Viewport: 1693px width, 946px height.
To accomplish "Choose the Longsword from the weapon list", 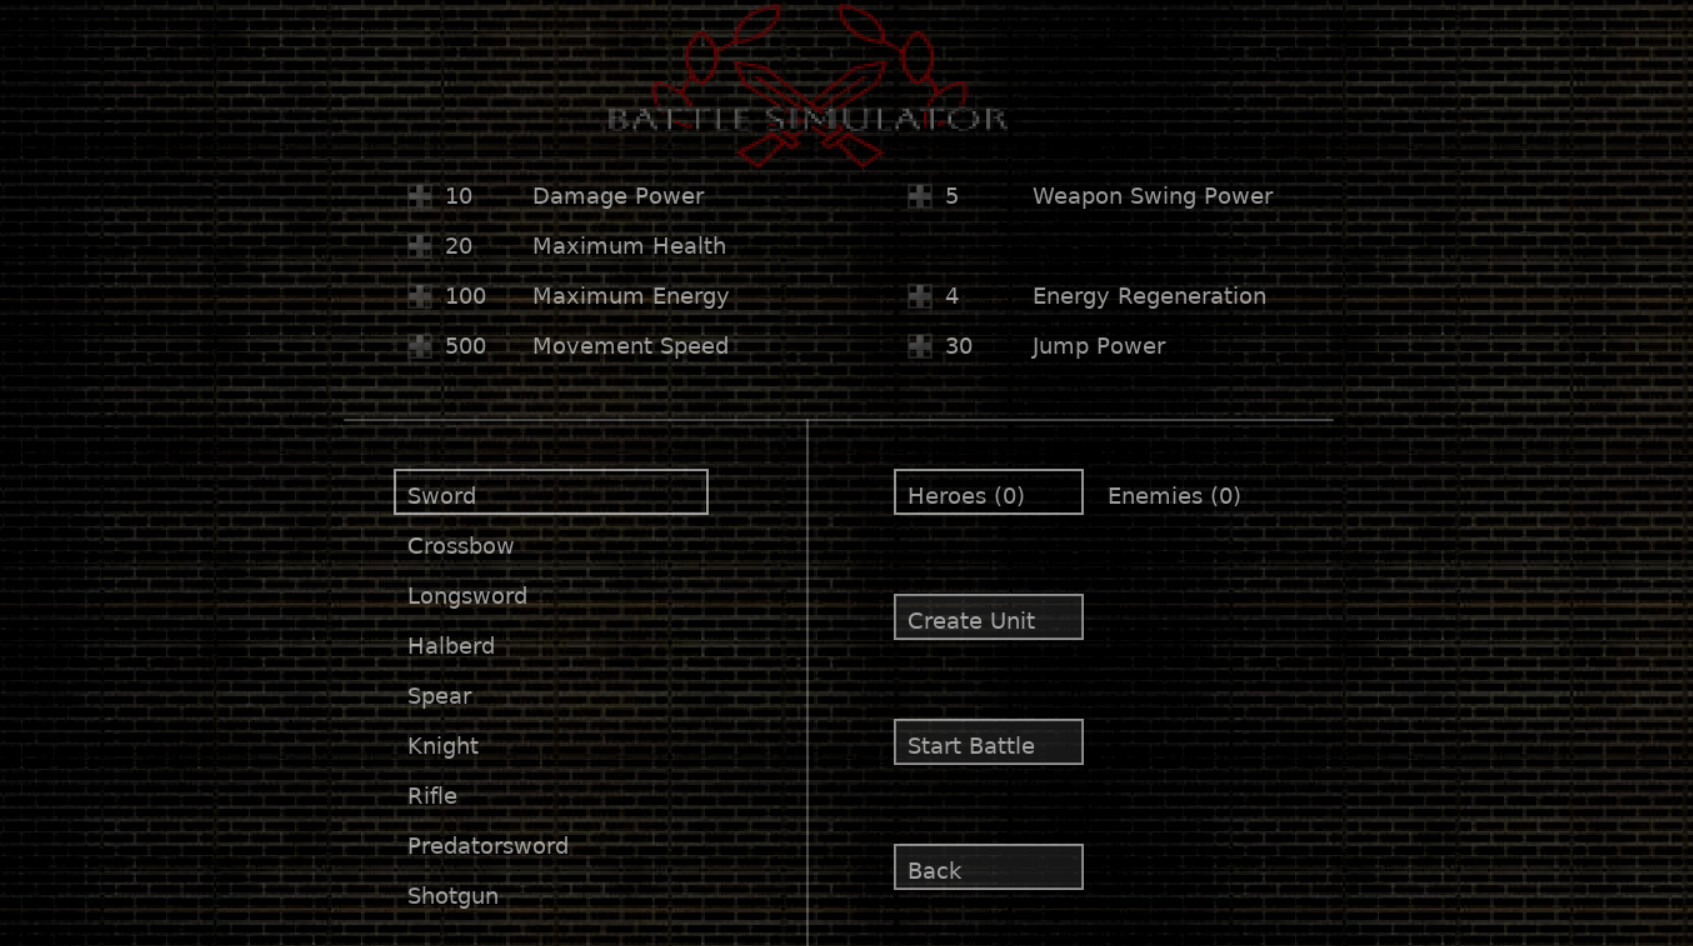I will (x=467, y=596).
